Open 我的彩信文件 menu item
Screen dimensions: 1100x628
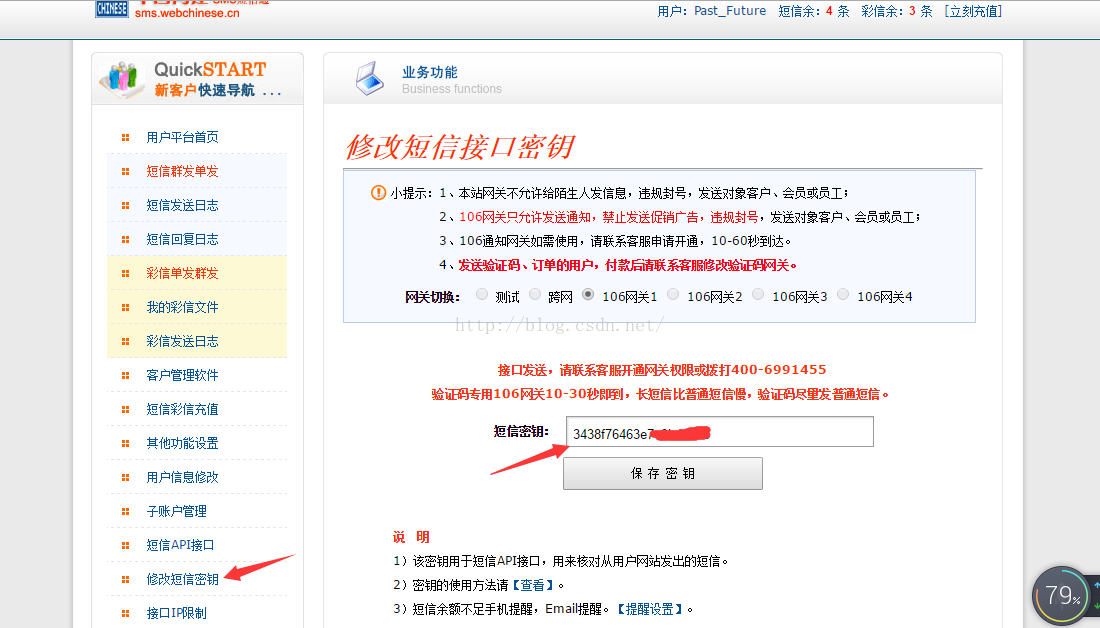tap(182, 307)
